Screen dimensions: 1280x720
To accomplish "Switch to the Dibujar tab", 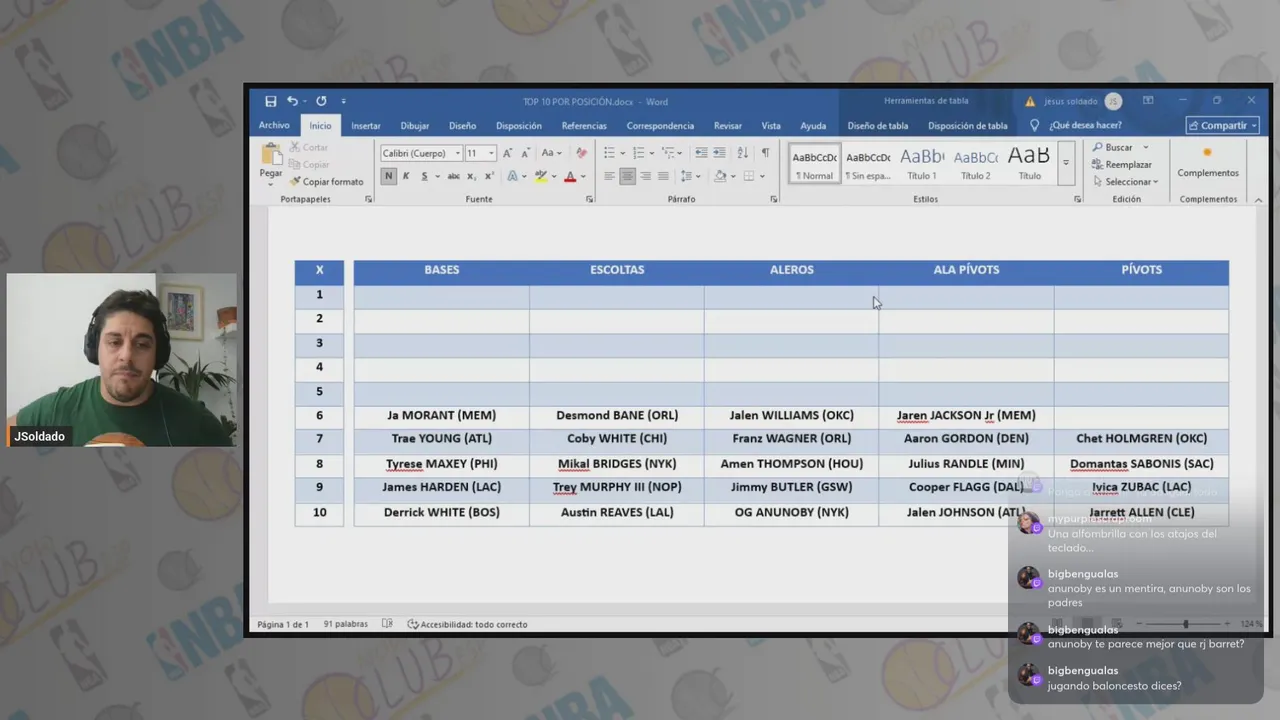I will pos(415,126).
